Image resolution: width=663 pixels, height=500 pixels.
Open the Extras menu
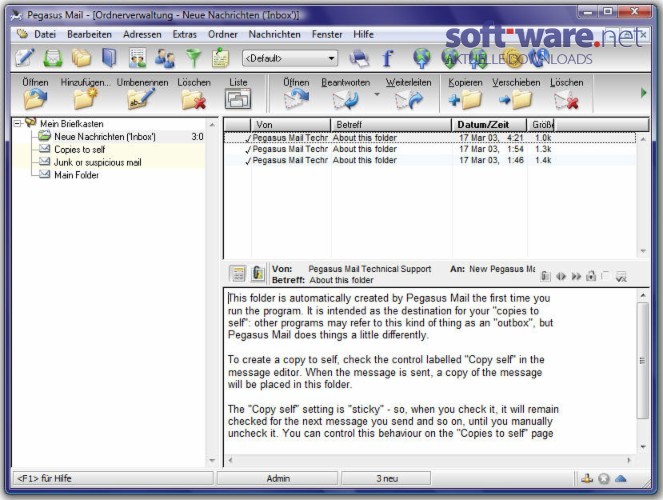point(184,34)
